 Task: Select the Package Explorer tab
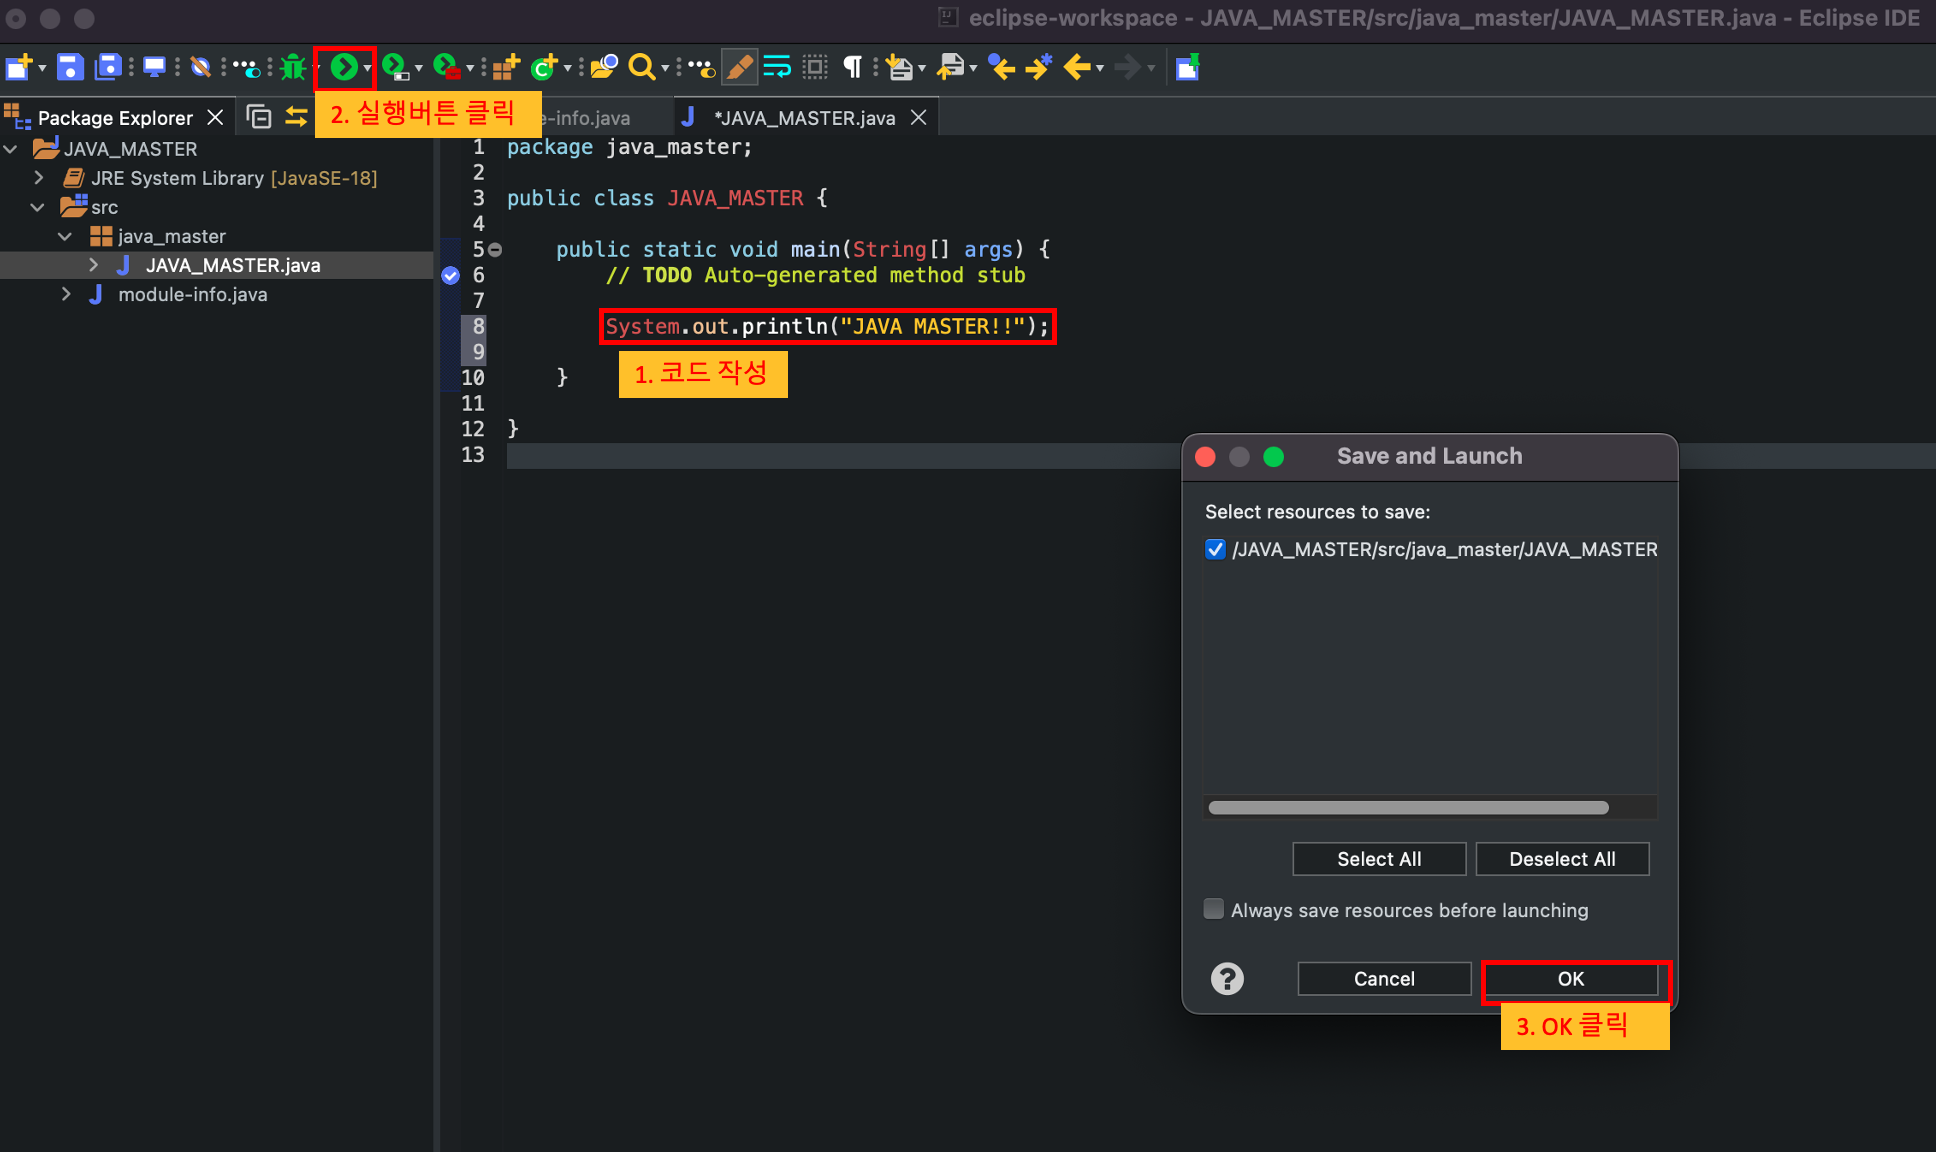(x=114, y=118)
